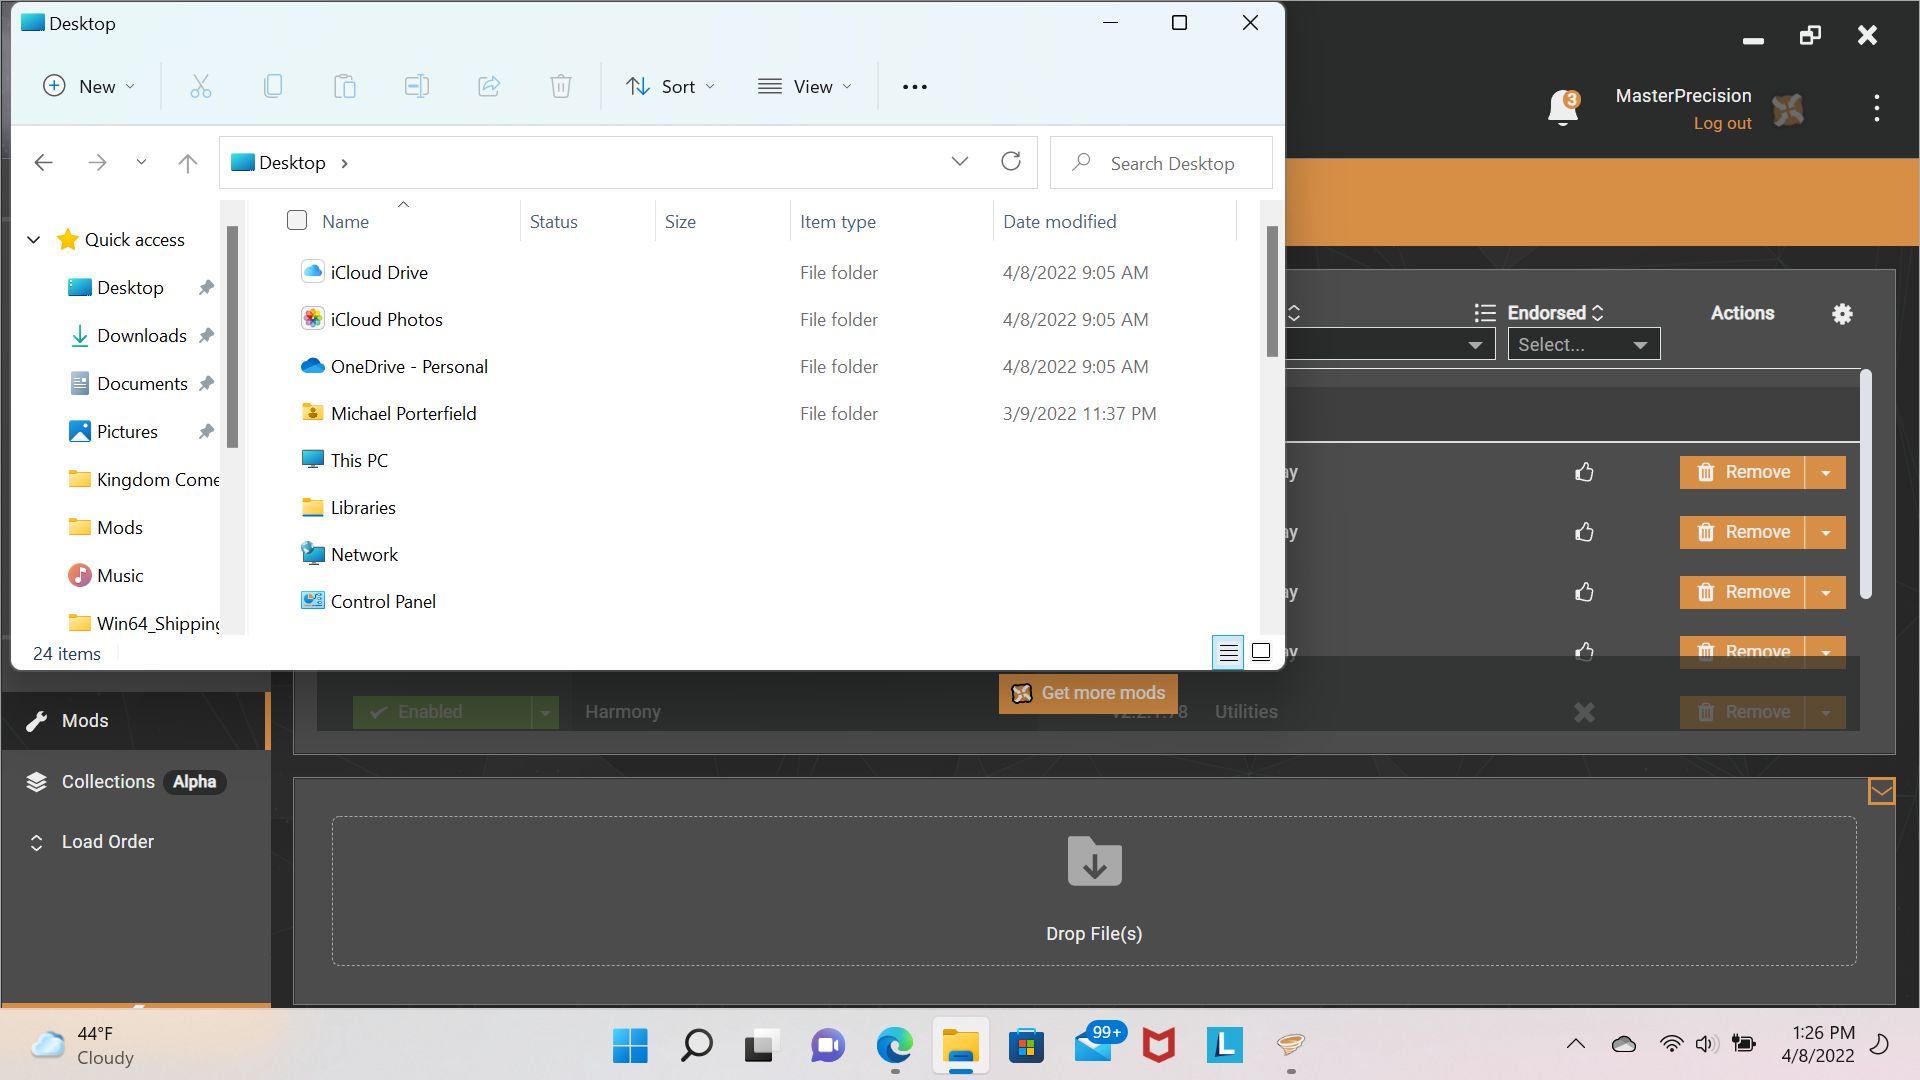Open Microsoft Edge from the taskbar
Screen dimensions: 1920x1080
point(894,1046)
